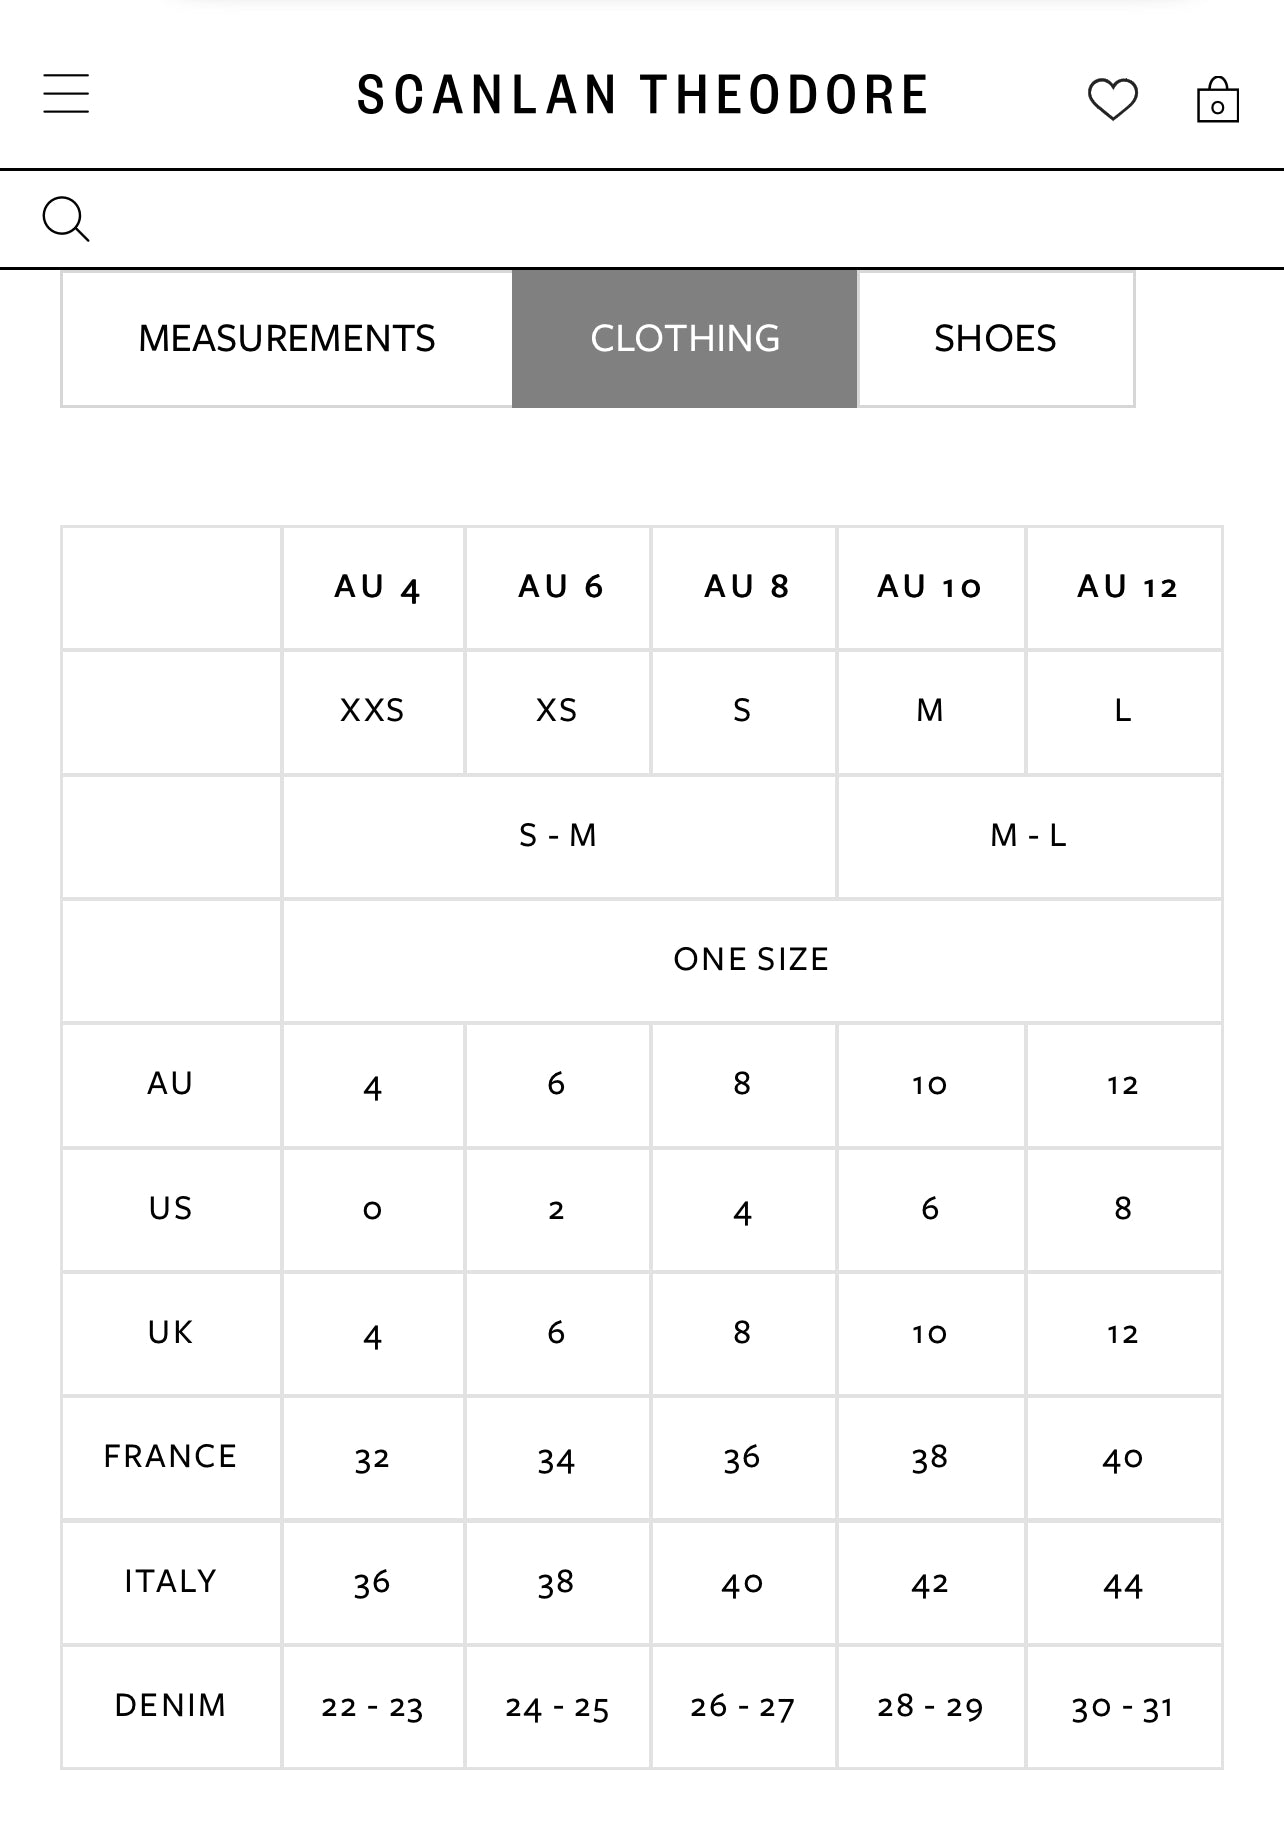1284x1825 pixels.
Task: Select the Clothing tab
Action: pos(685,339)
